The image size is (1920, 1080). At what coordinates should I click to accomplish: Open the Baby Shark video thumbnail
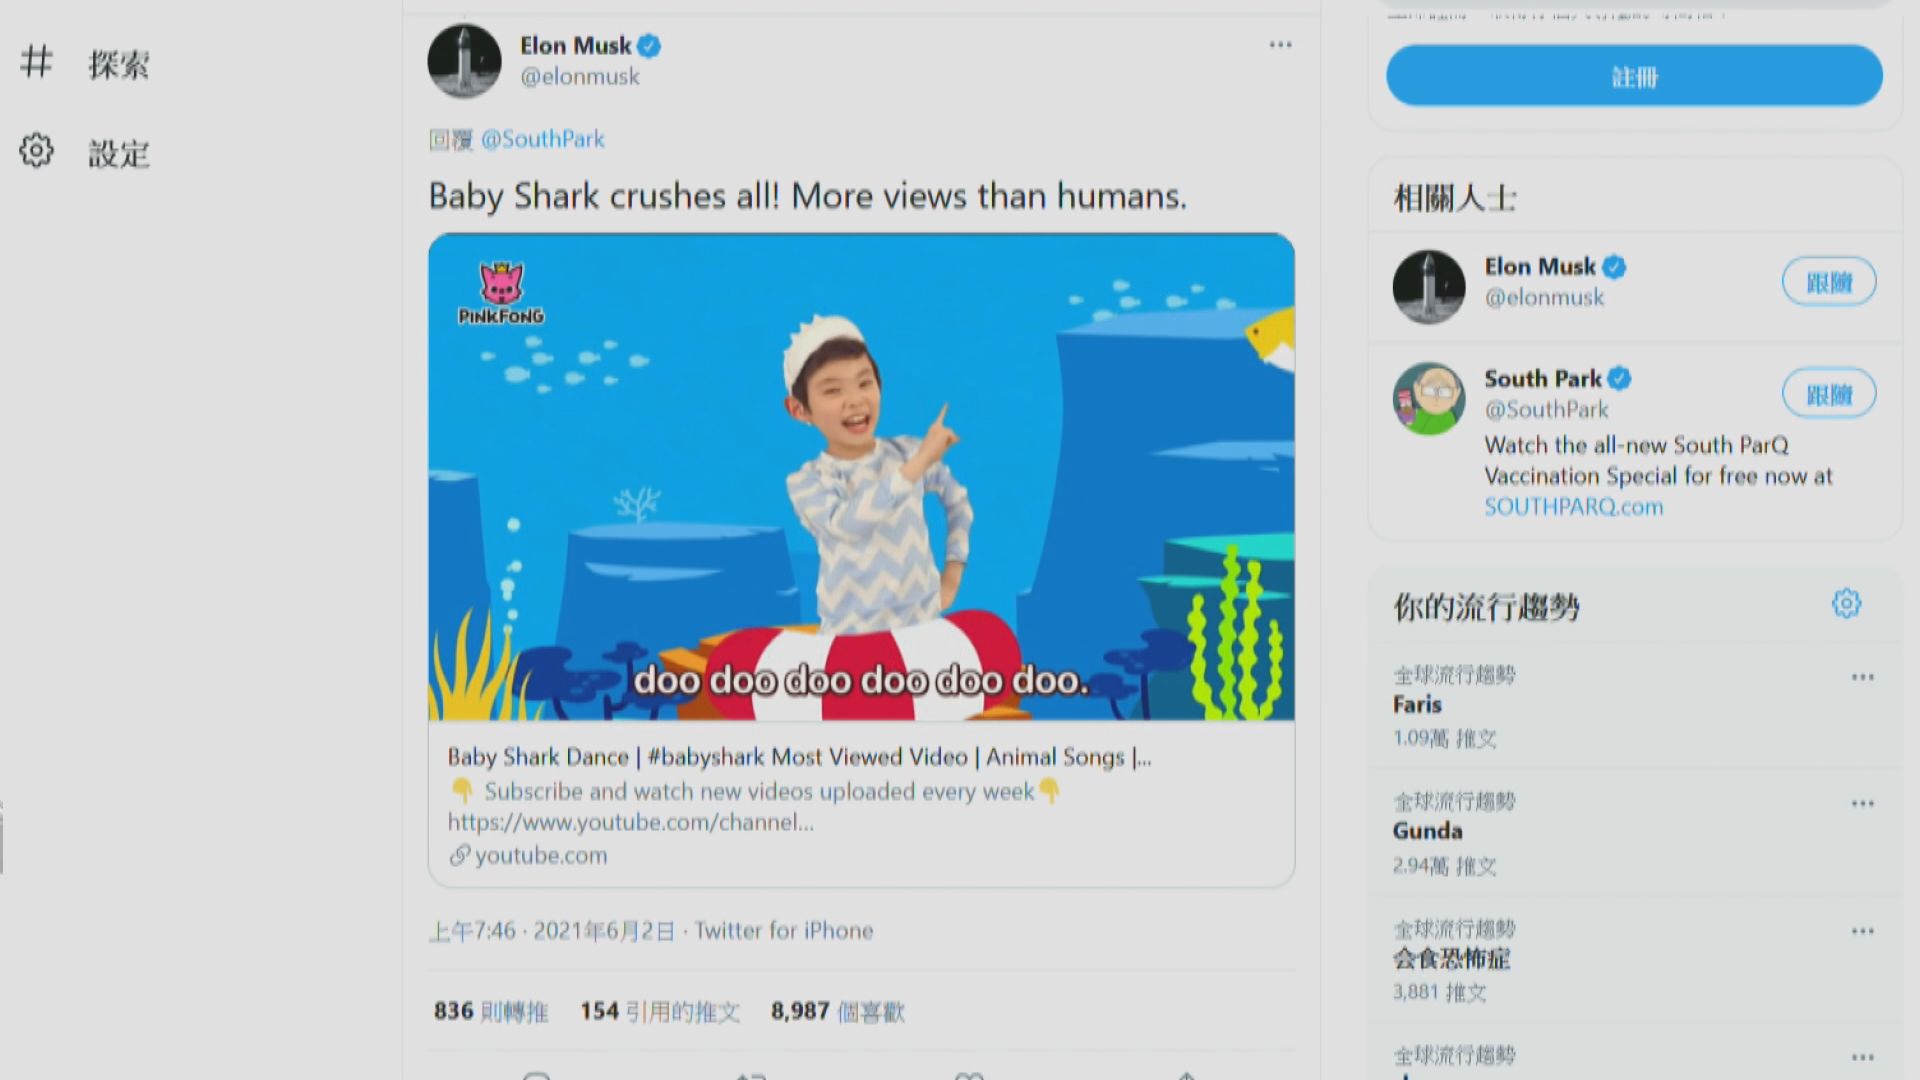pyautogui.click(x=861, y=477)
